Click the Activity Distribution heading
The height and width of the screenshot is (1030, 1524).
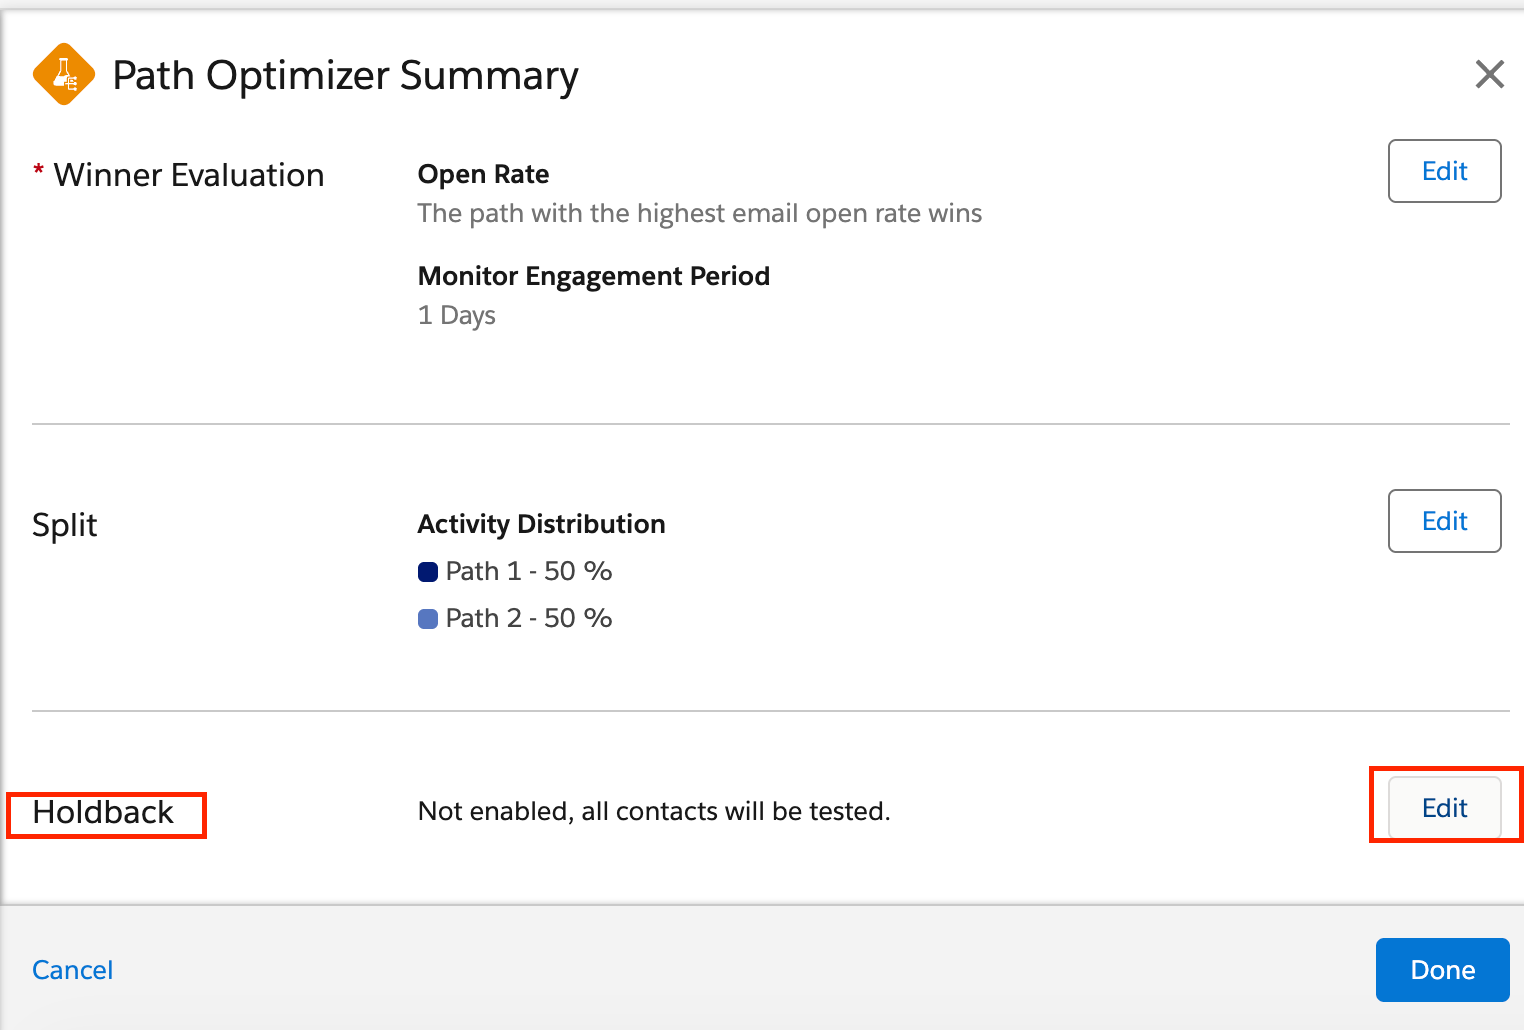tap(541, 524)
